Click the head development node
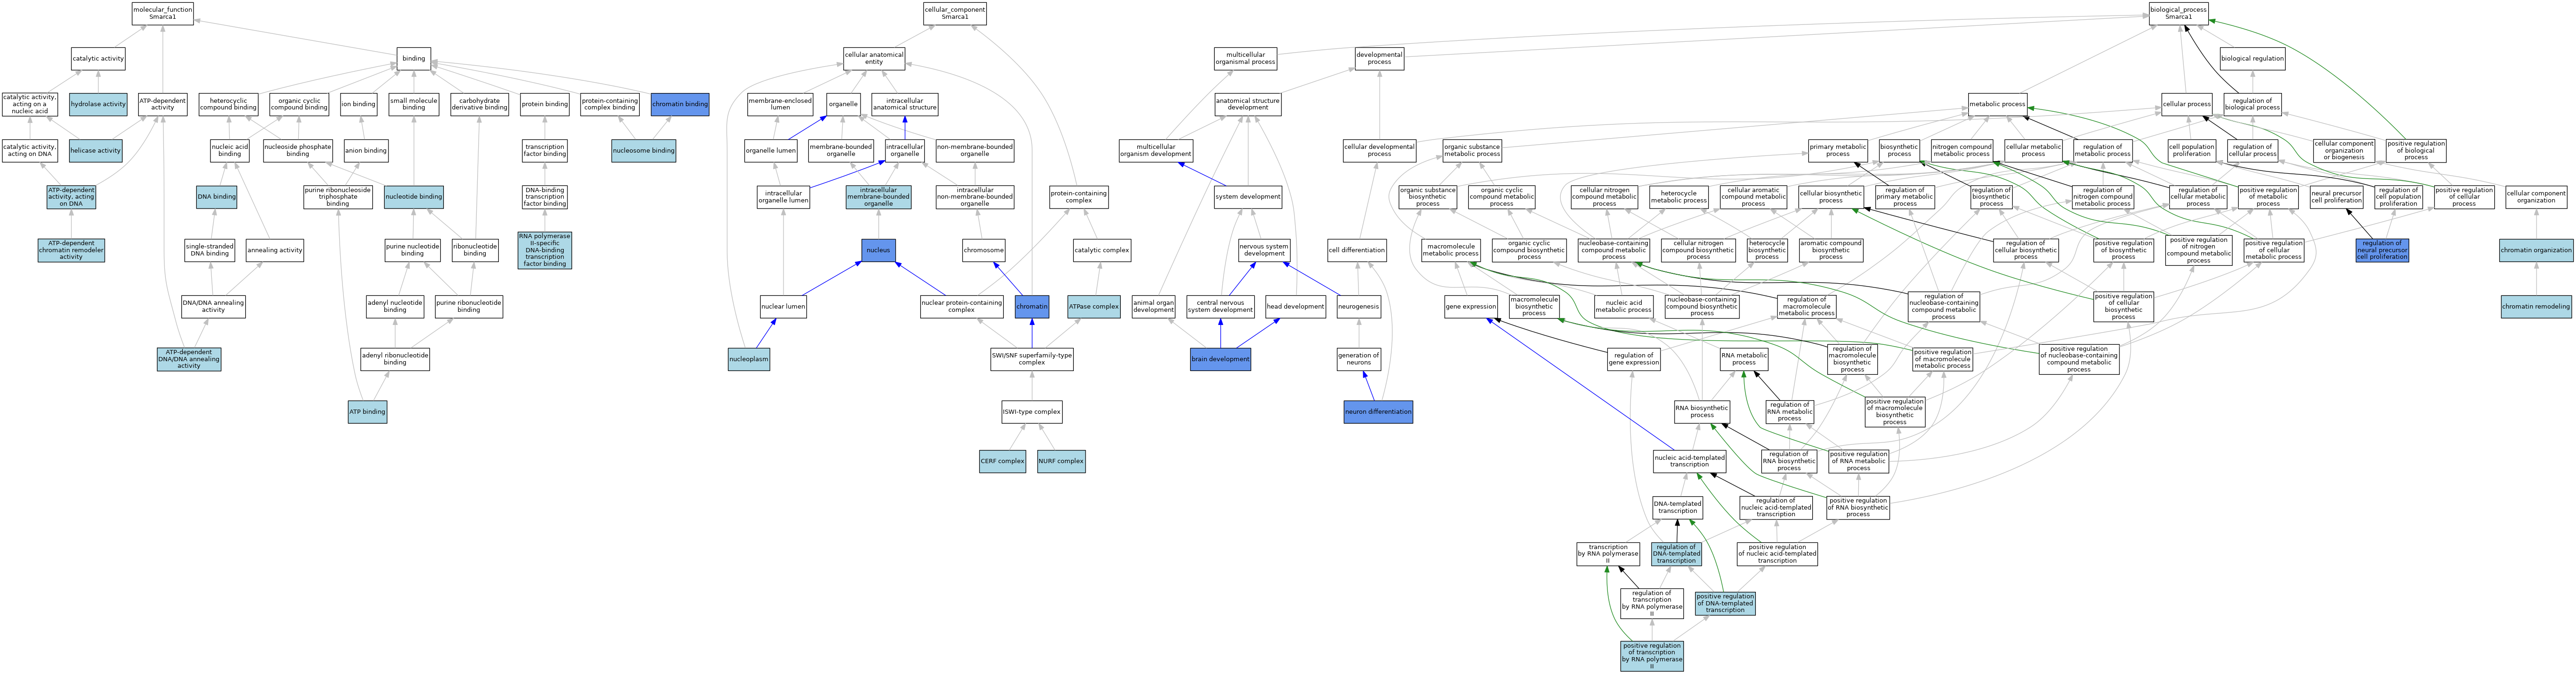The image size is (2576, 674). click(x=1295, y=307)
